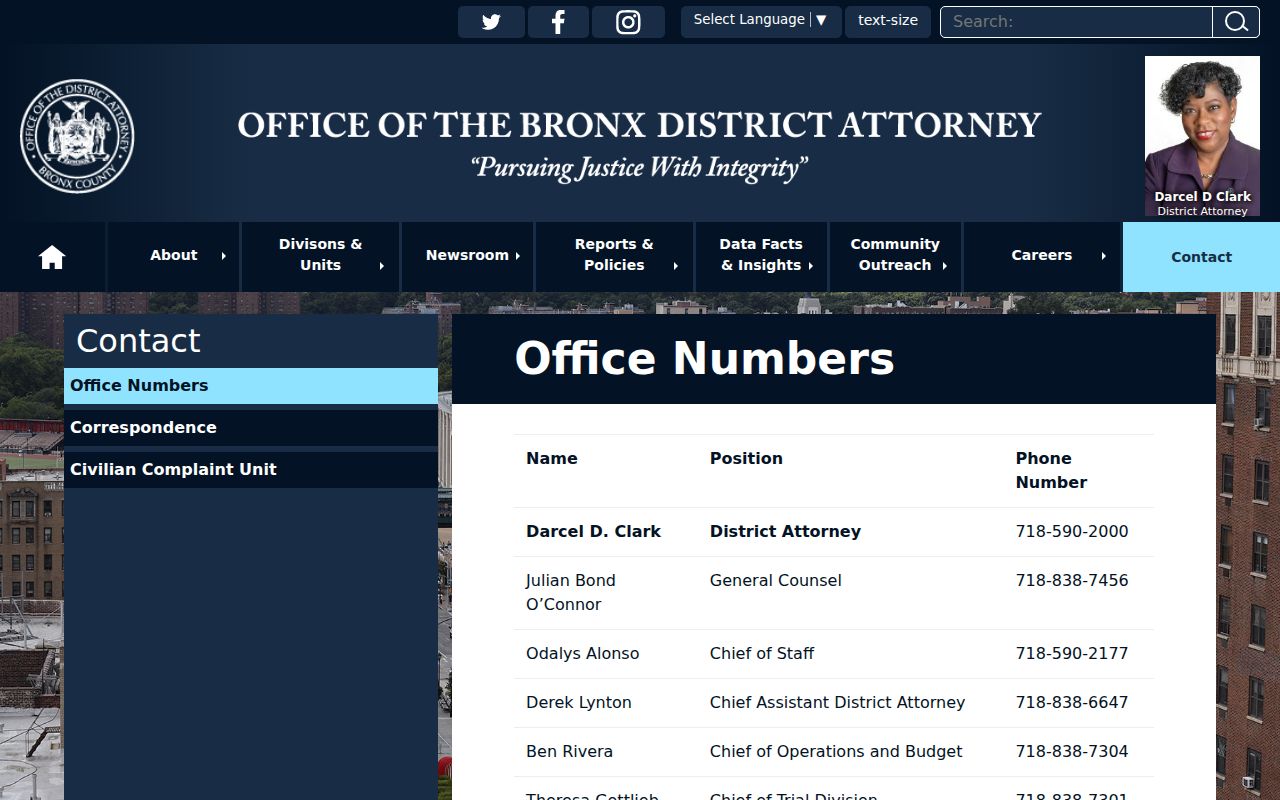Open the Community Outreach menu
The height and width of the screenshot is (800, 1280).
[x=895, y=255]
